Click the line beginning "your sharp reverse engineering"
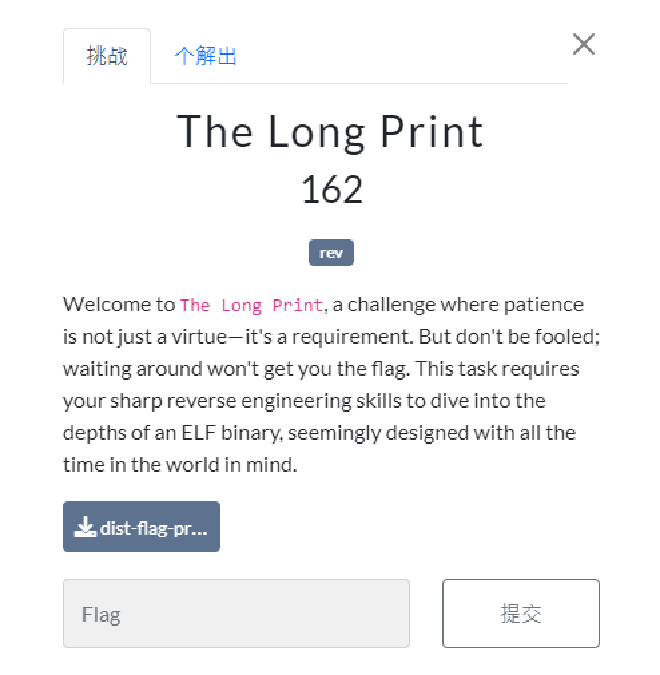This screenshot has width=660, height=675. (x=304, y=401)
